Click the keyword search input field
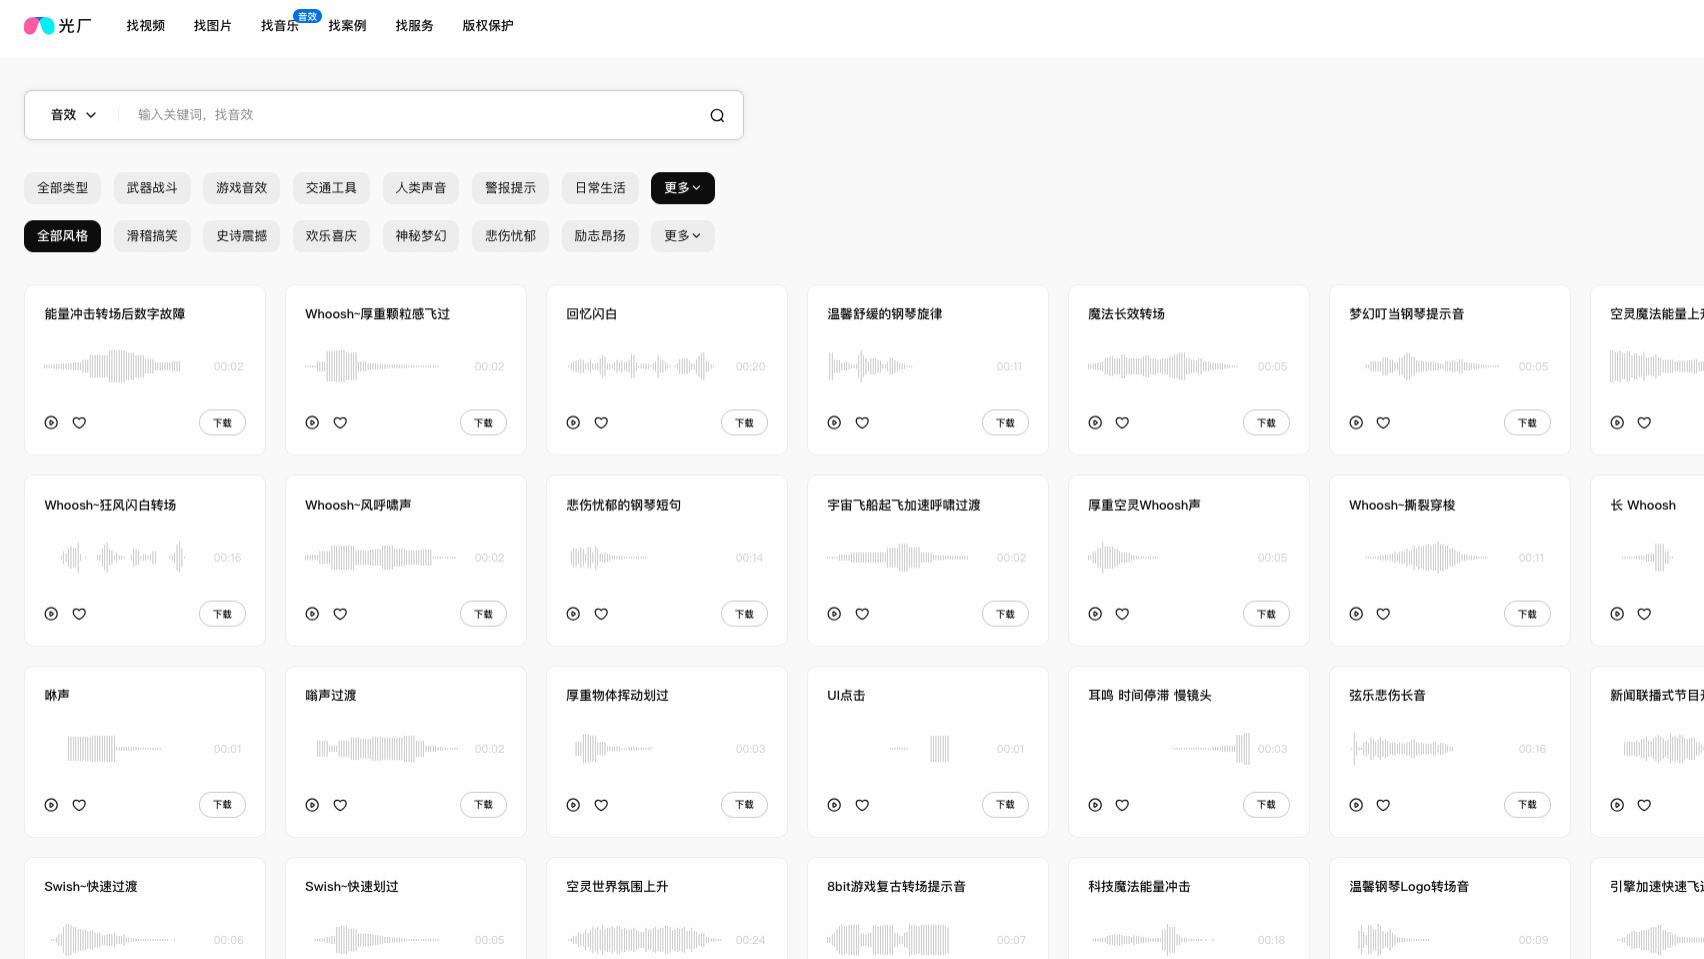Image resolution: width=1704 pixels, height=959 pixels. click(400, 114)
